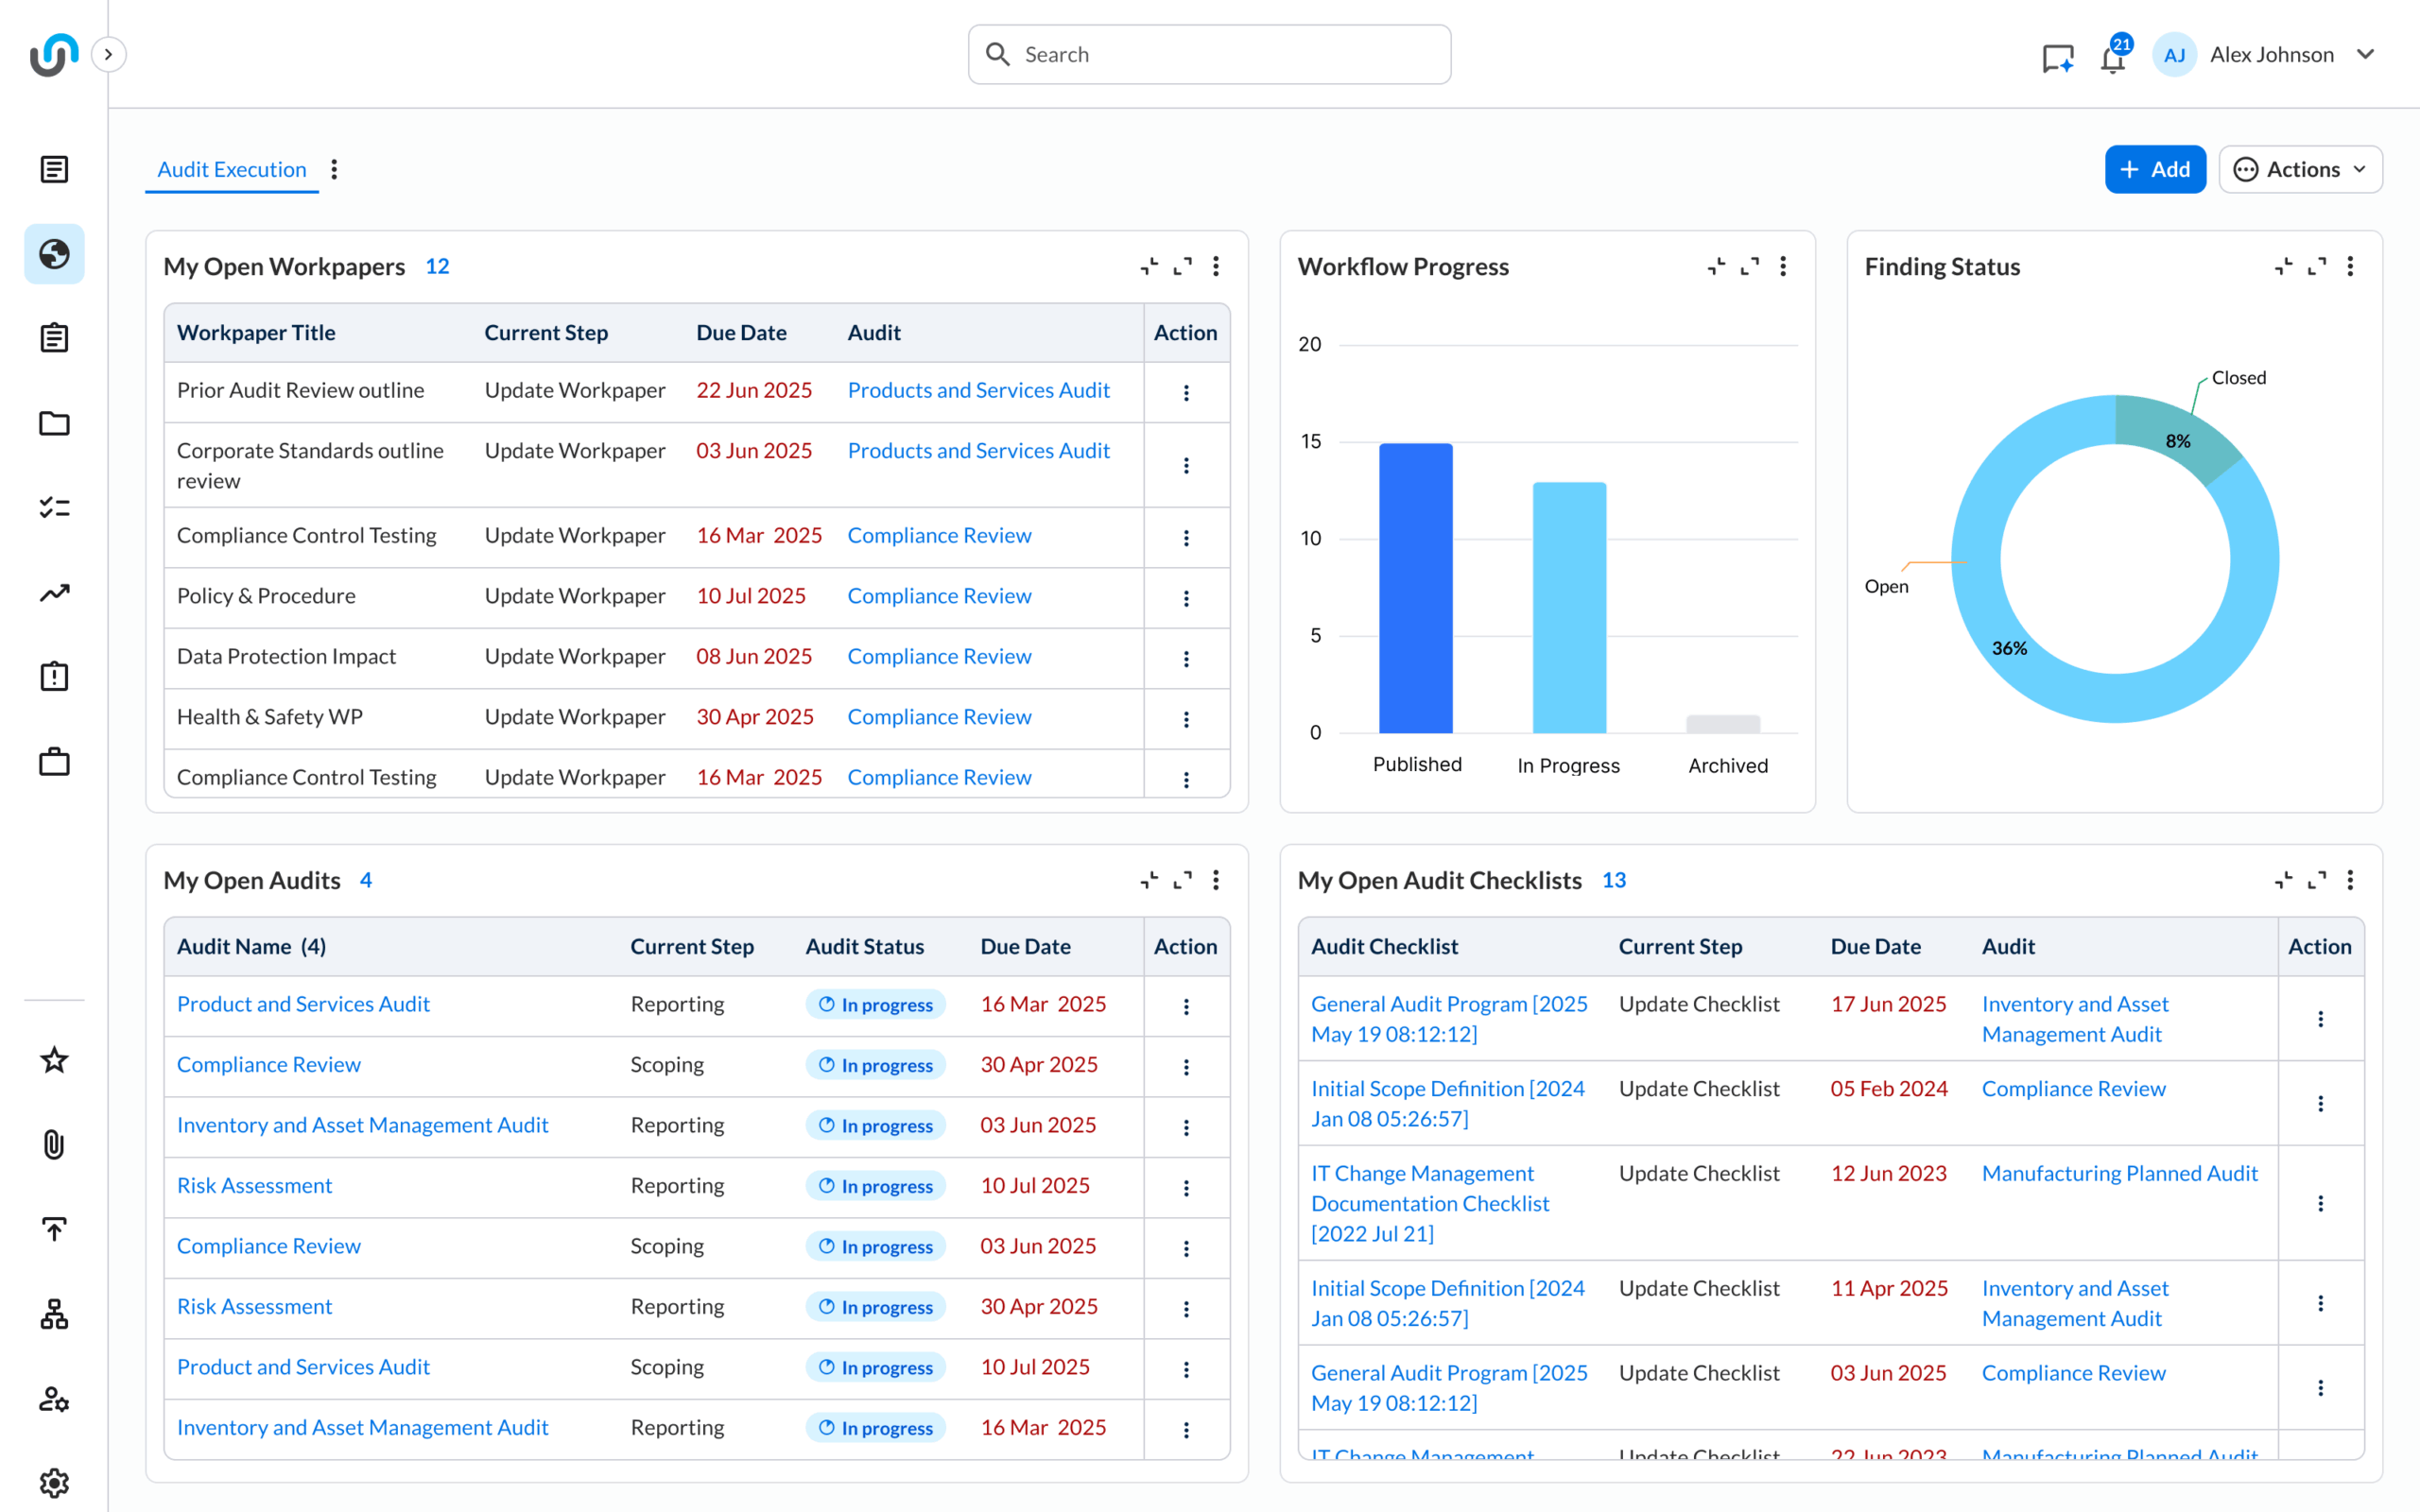Collapse the Workflow Progress panel
This screenshot has width=2420, height=1512.
(x=1716, y=266)
